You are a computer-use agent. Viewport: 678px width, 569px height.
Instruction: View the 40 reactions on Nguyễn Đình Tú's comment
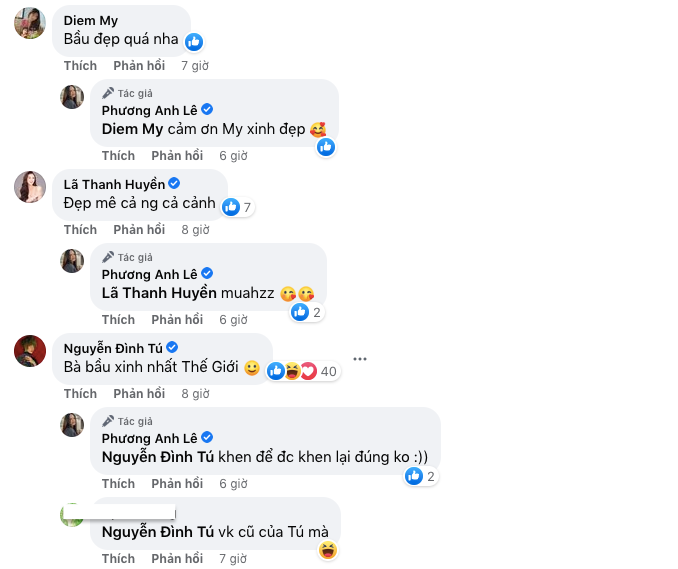click(304, 371)
